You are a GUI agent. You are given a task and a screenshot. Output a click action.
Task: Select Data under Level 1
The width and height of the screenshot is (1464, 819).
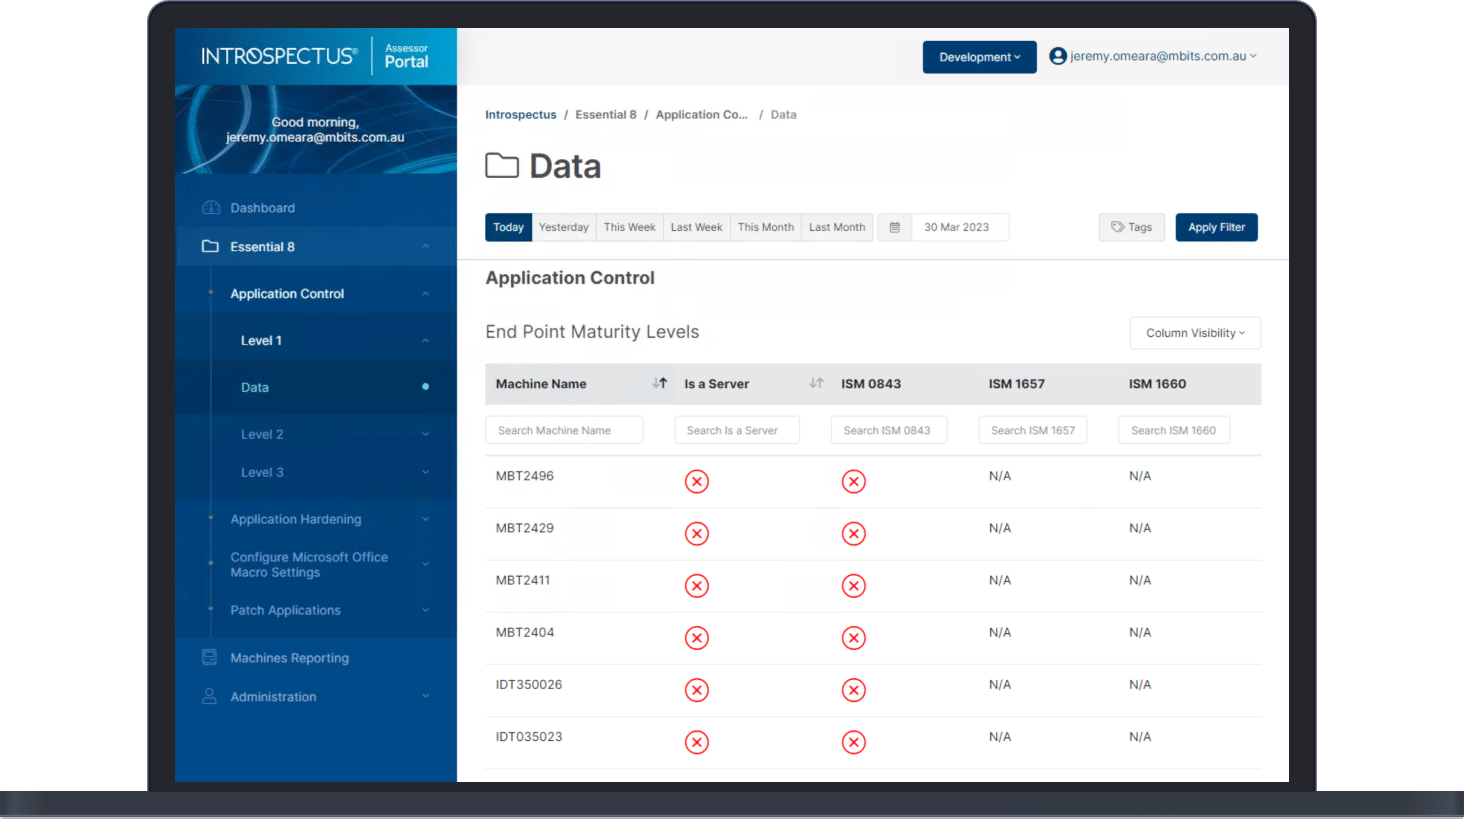pos(255,387)
